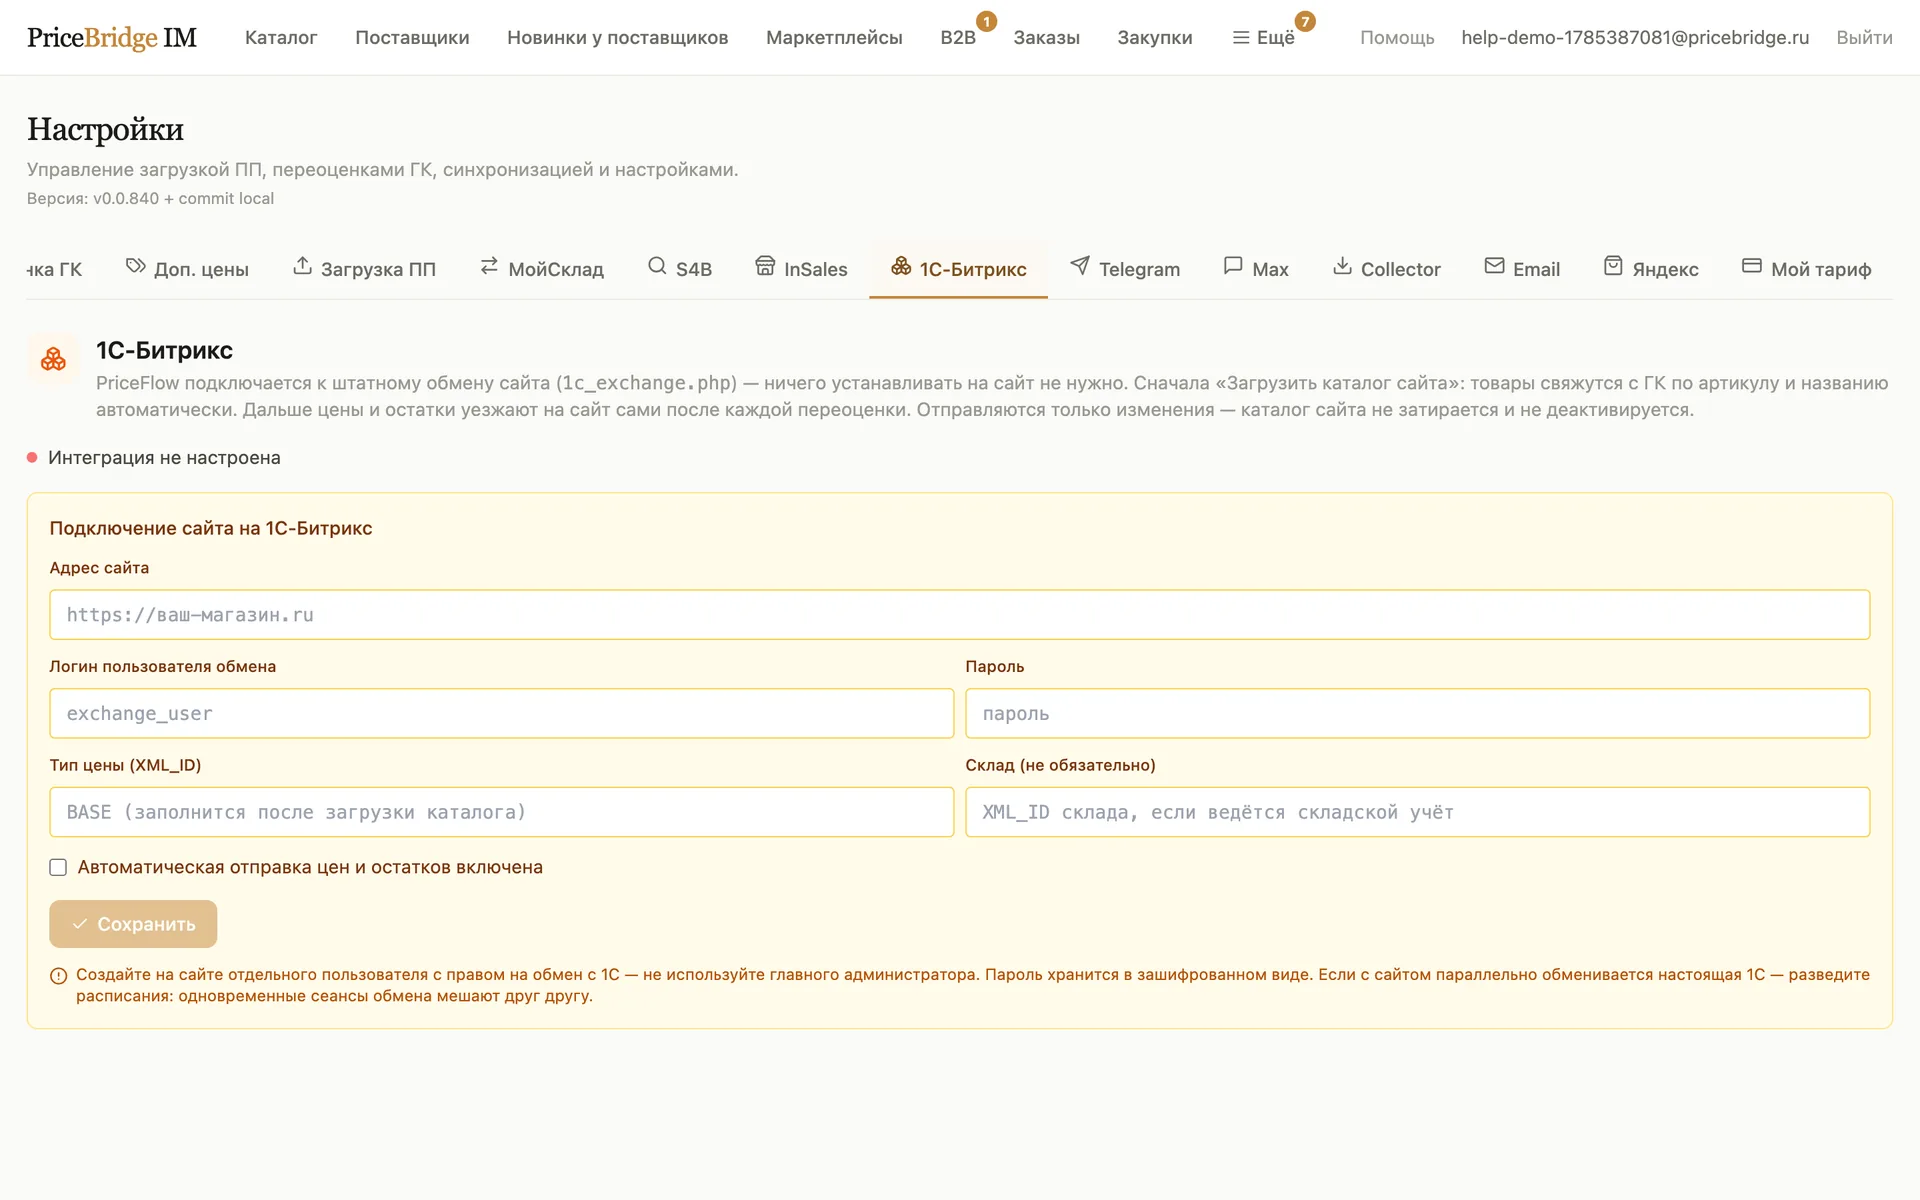Open the B2B section
This screenshot has height=1200, width=1920.
[958, 38]
